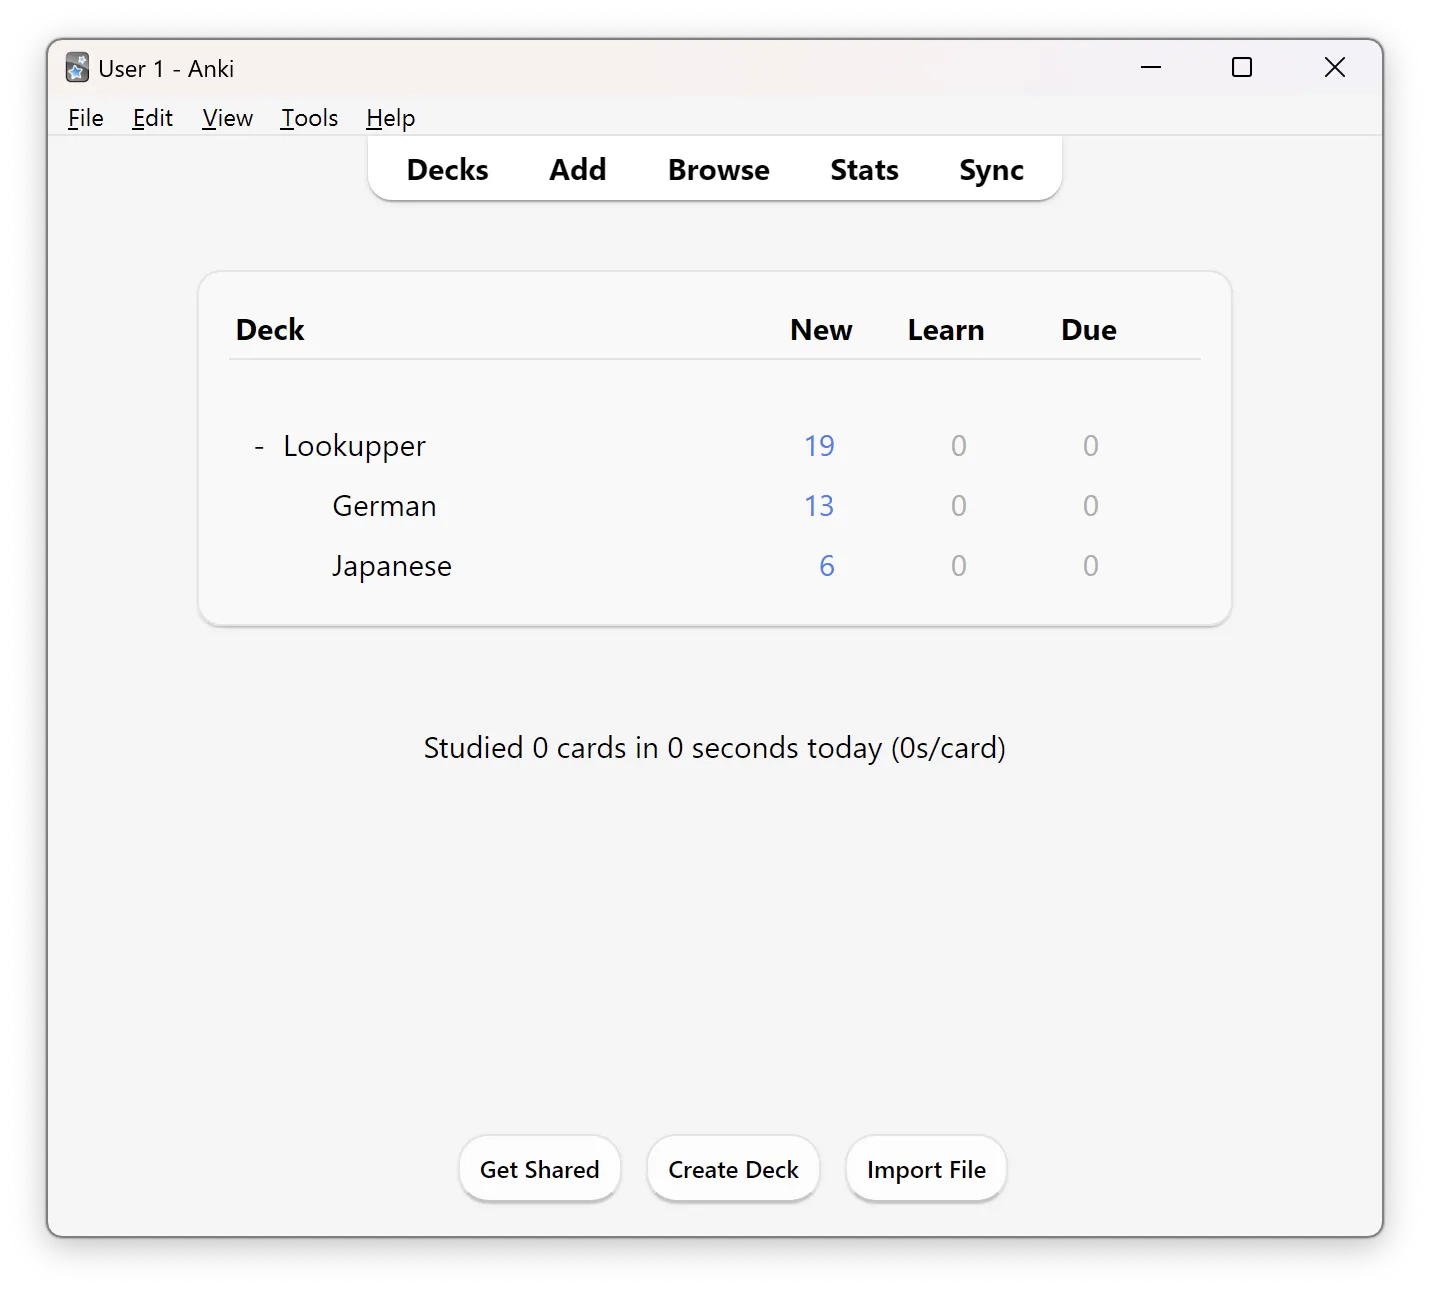Open the View menu
1430x1292 pixels.
[227, 118]
